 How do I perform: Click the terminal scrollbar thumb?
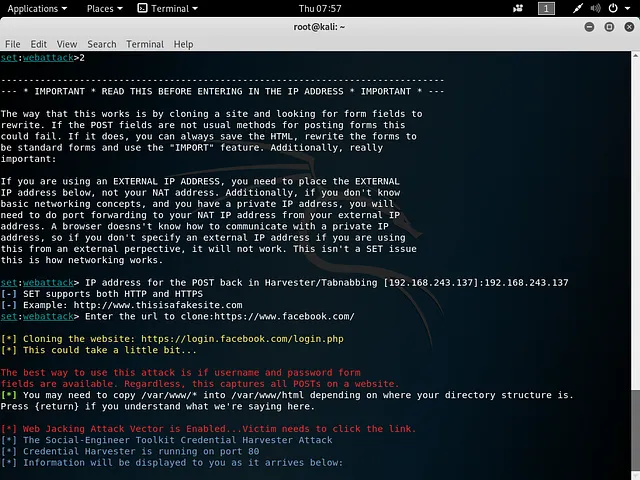[636, 428]
